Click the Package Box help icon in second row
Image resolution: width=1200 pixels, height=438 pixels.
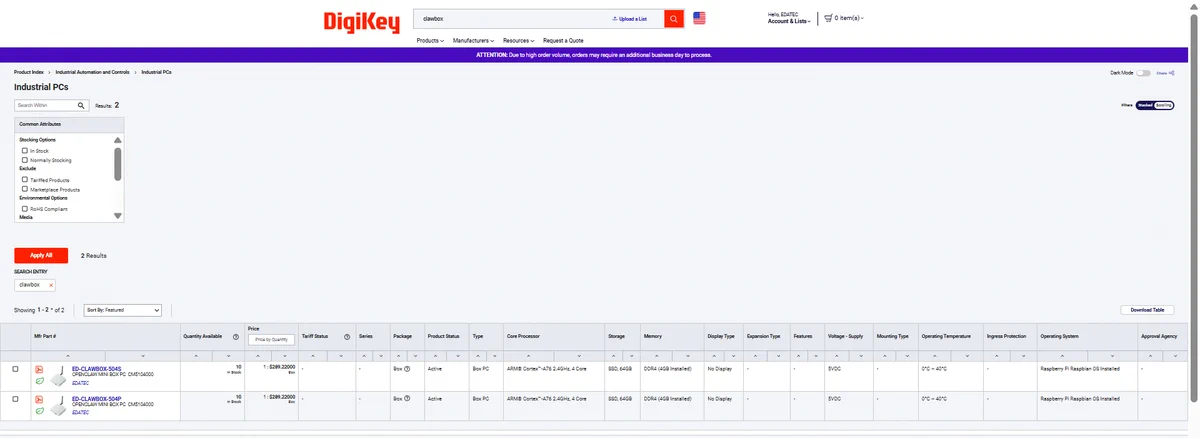coord(408,398)
